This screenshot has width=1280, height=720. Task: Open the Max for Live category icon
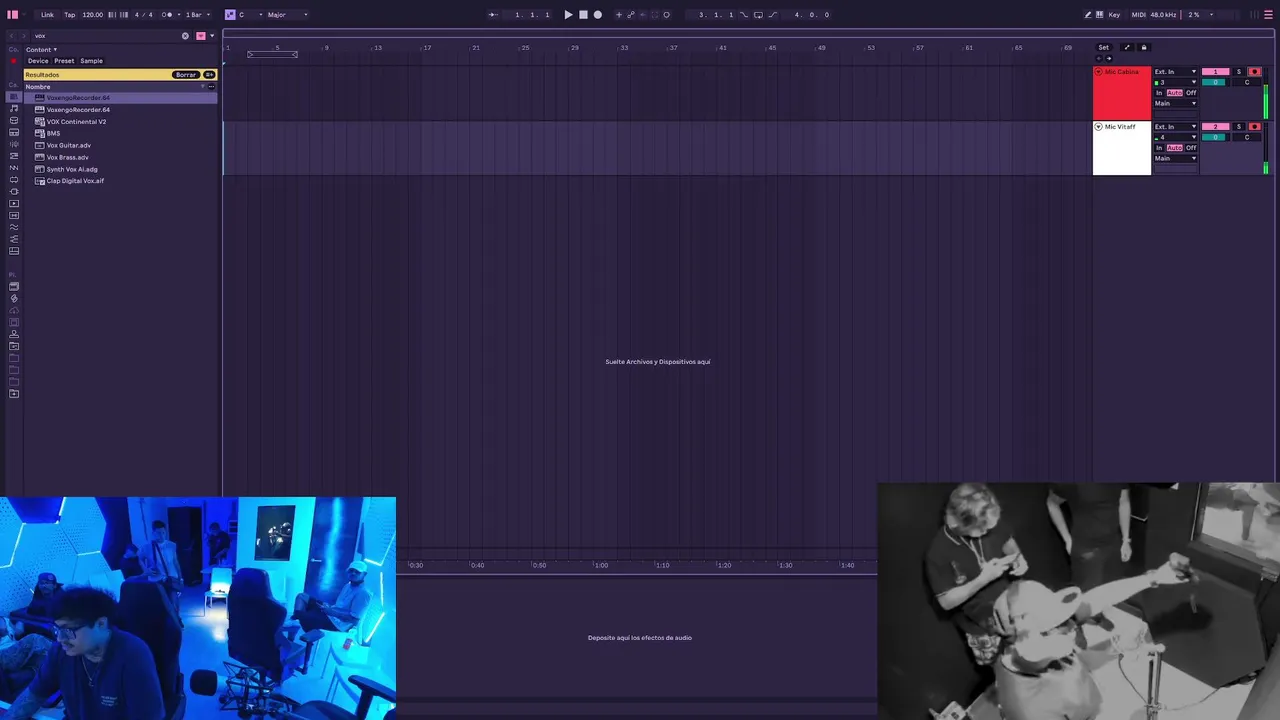point(14,180)
